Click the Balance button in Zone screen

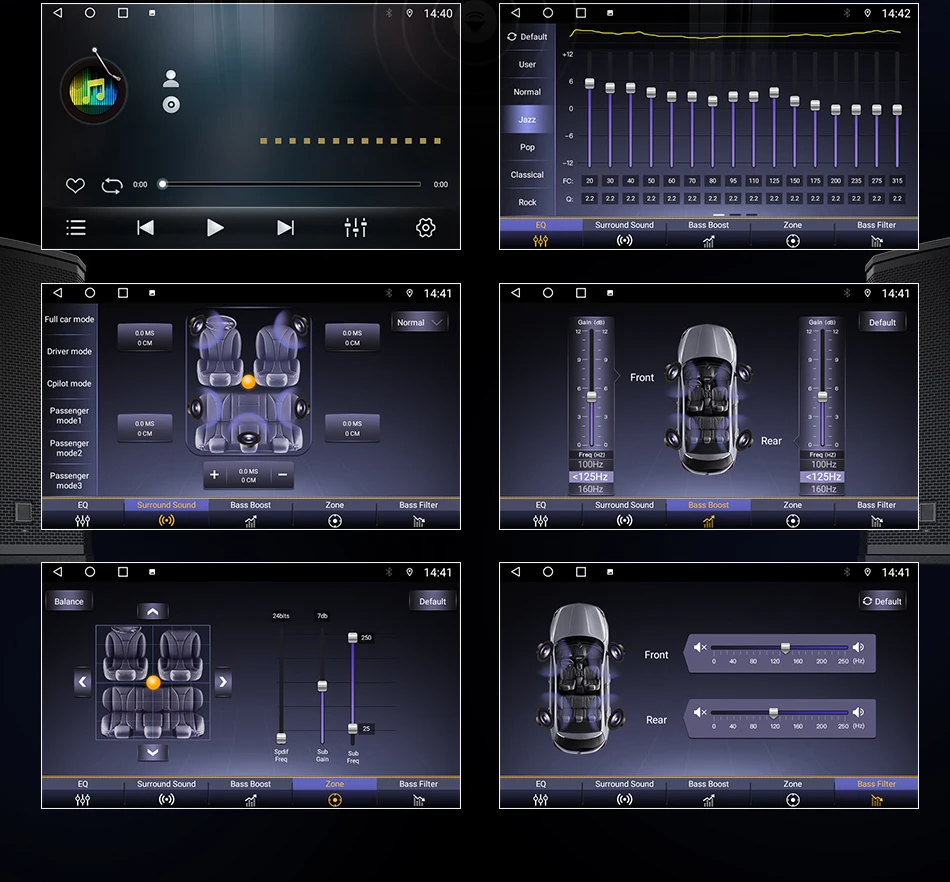tap(68, 602)
